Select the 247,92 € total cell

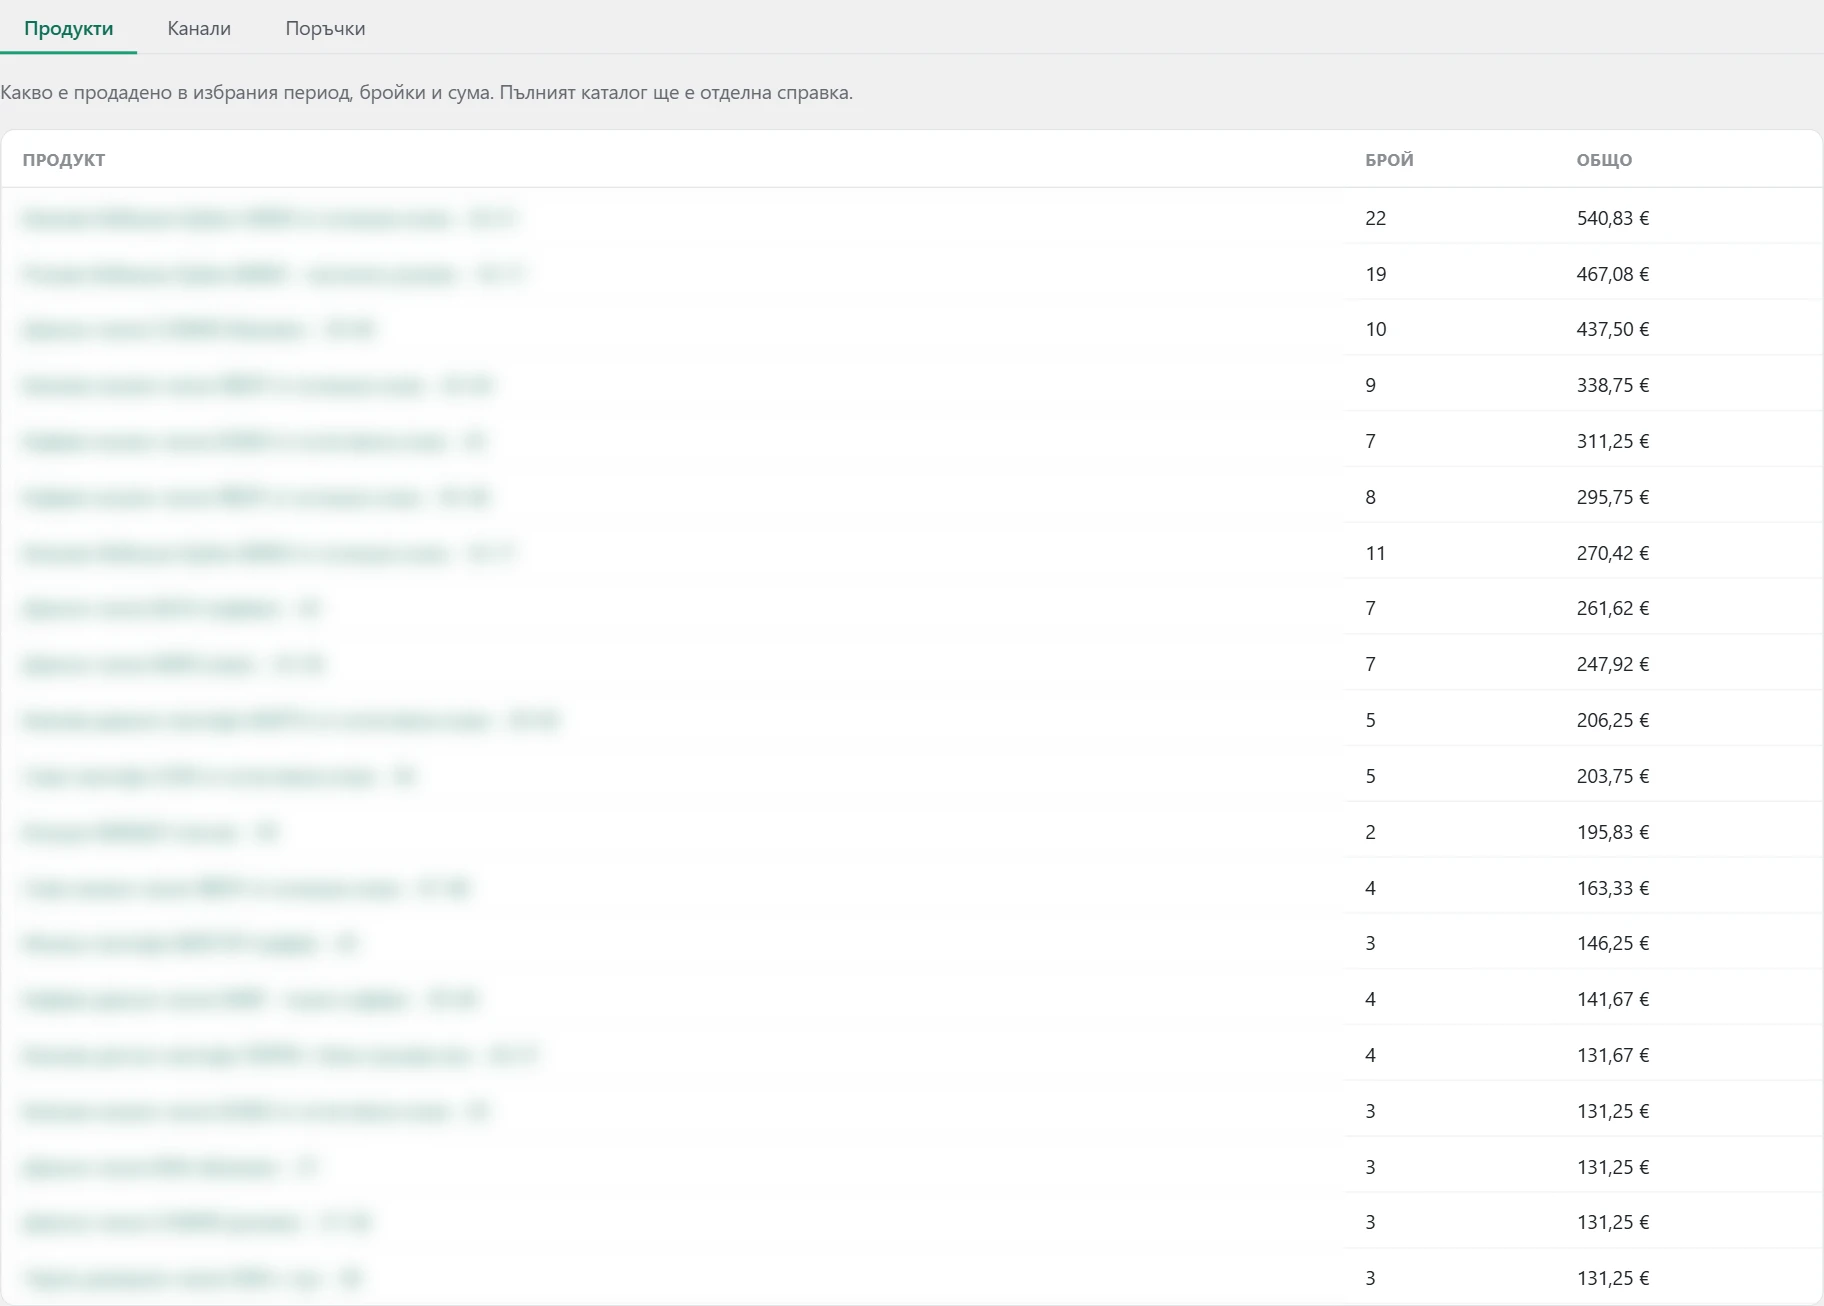point(1613,664)
